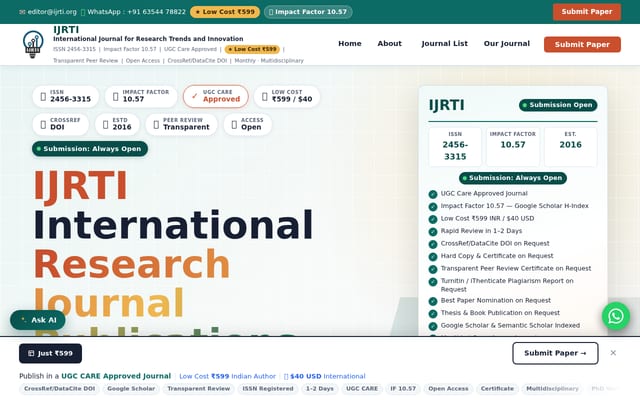Click Submit Paper → in bottom banner

(555, 353)
